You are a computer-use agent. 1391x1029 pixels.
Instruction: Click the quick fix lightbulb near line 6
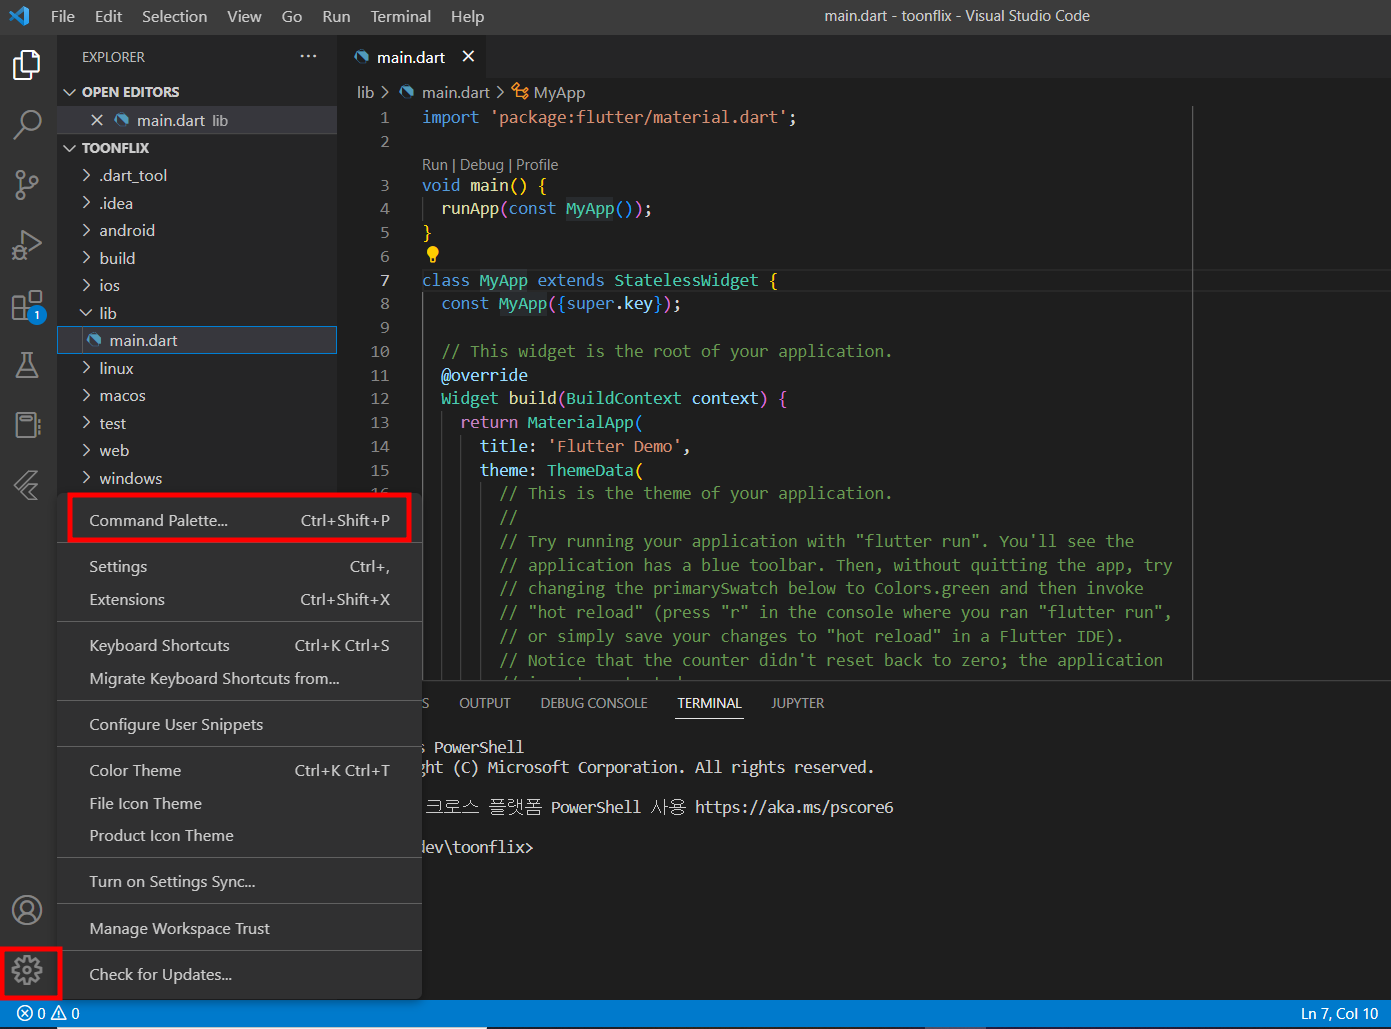point(432,255)
